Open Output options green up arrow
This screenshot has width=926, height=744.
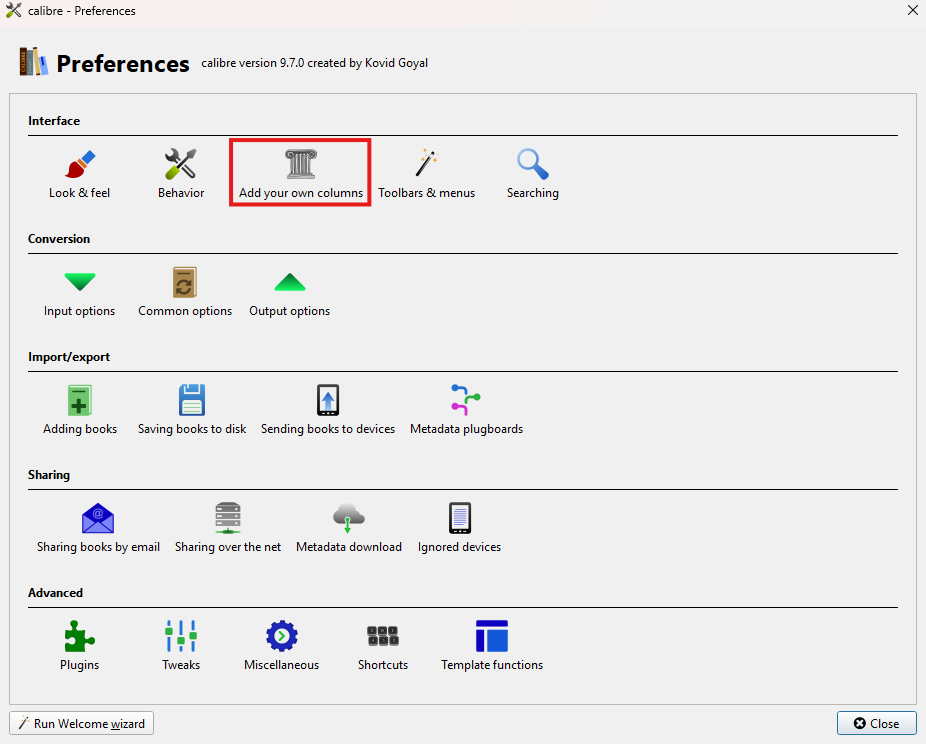(x=290, y=282)
